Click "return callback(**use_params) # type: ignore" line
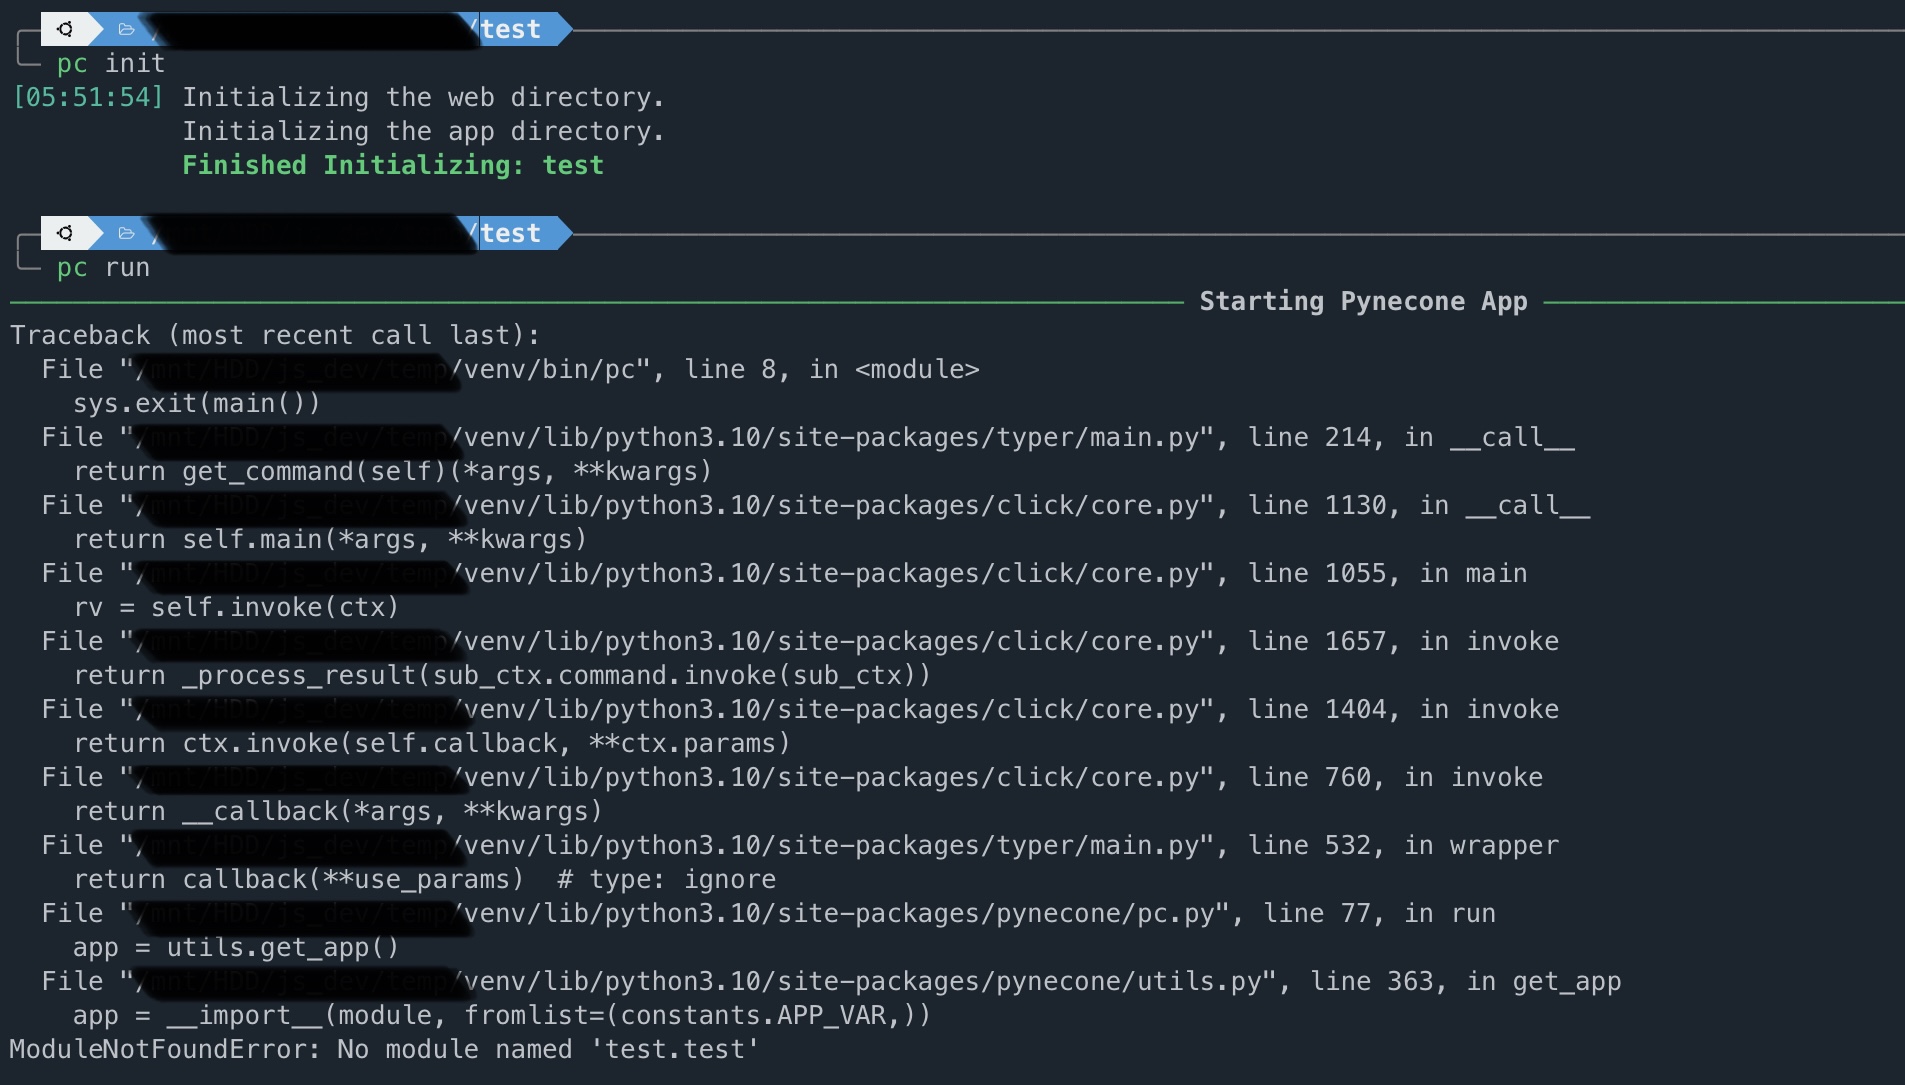Viewport: 1905px width, 1085px height. [424, 879]
